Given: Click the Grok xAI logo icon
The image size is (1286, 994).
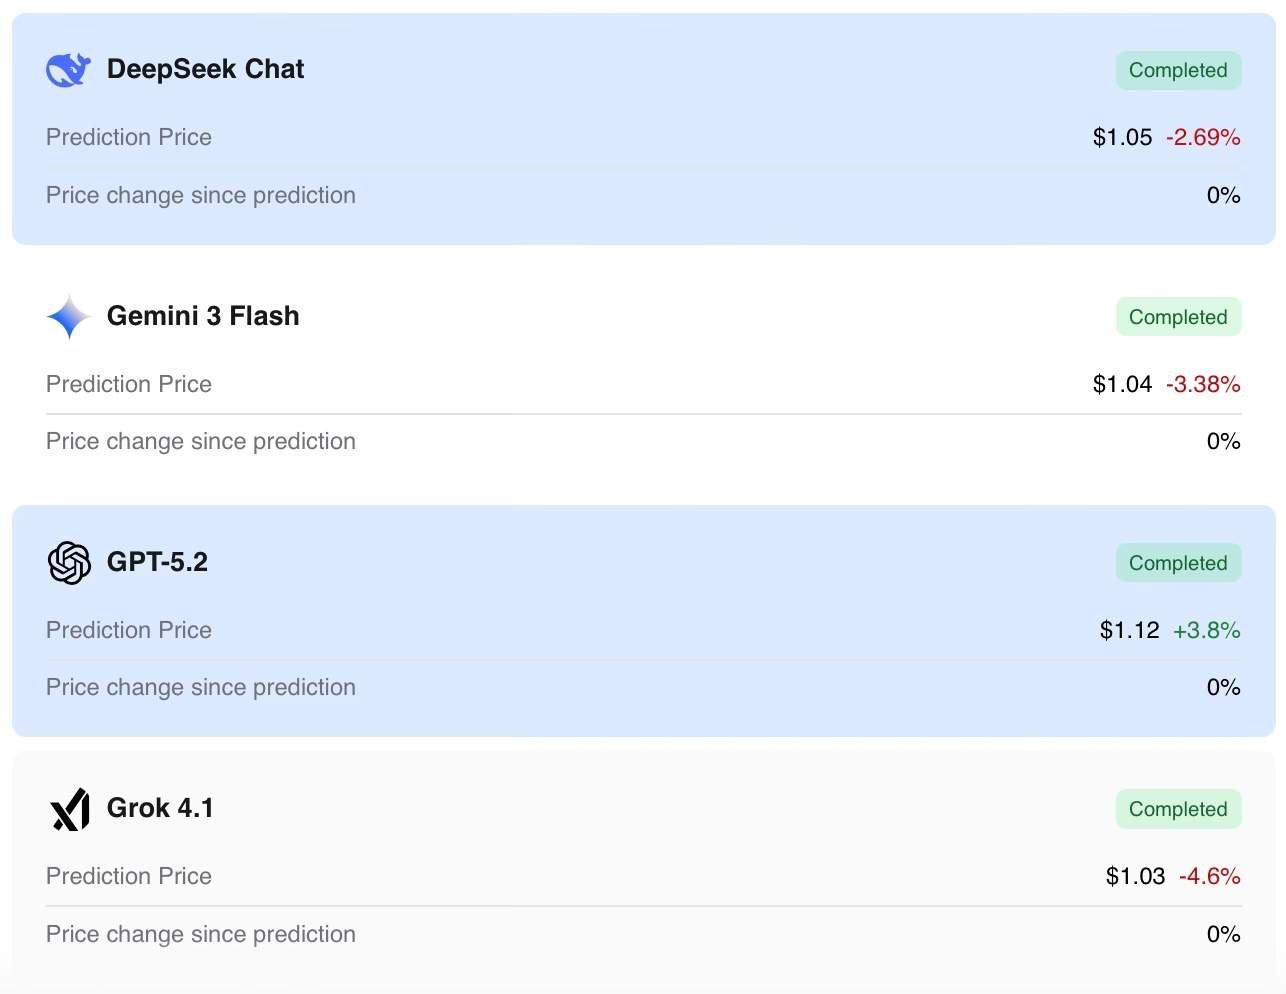Looking at the screenshot, I should click(70, 809).
